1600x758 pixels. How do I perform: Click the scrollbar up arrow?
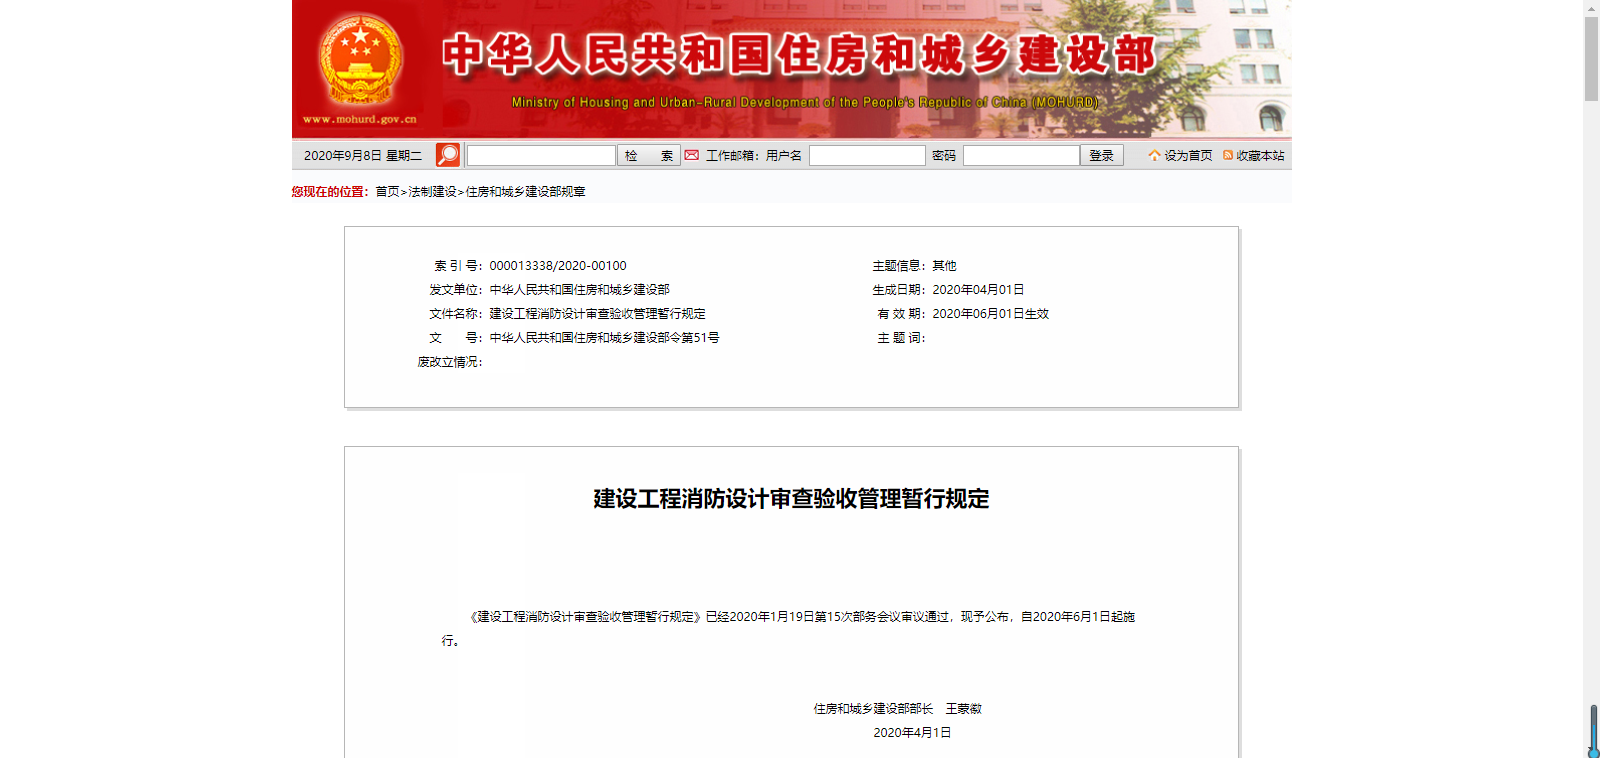1591,8
